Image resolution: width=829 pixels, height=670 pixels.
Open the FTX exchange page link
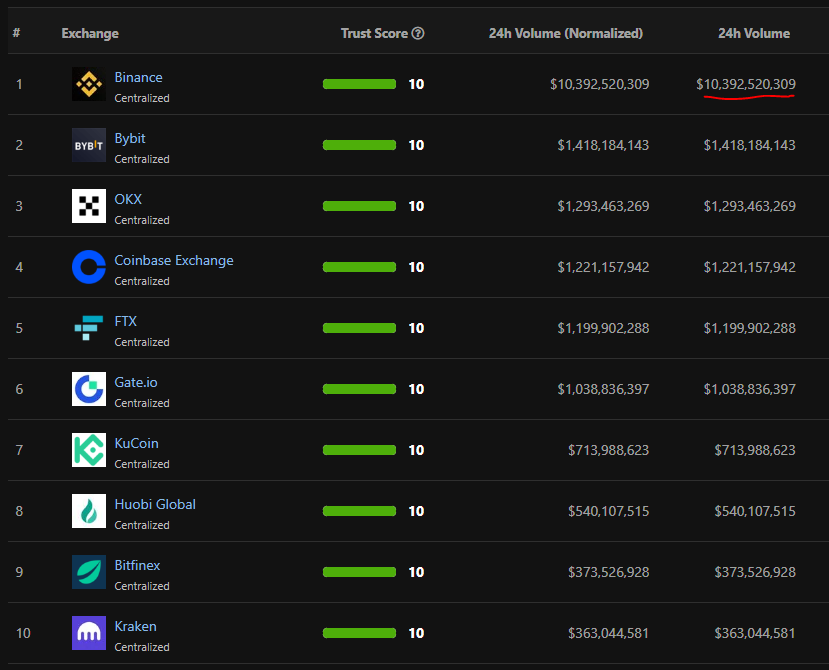point(124,321)
